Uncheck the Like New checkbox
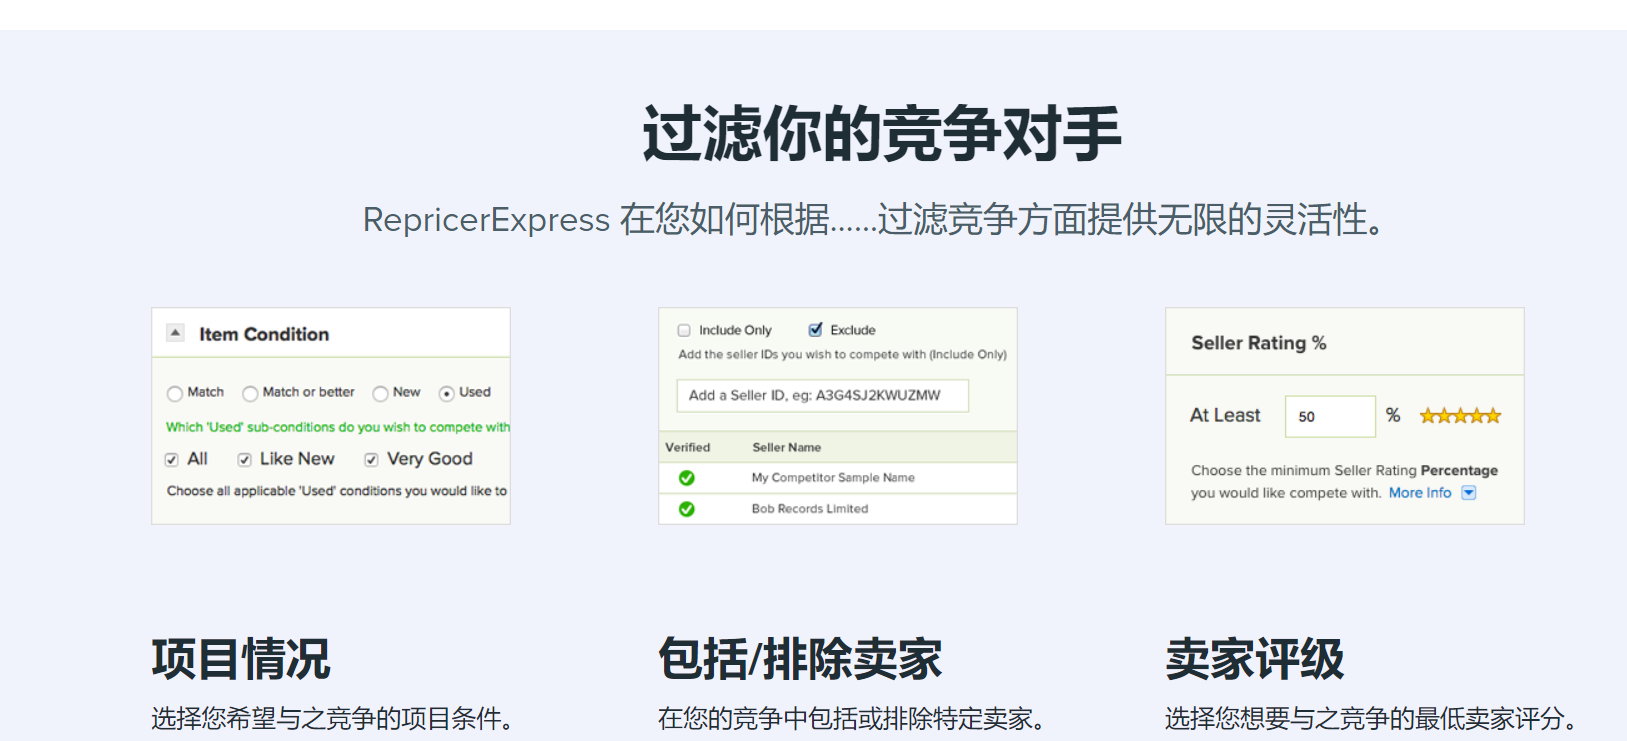Viewport: 1627px width, 741px height. coord(244,460)
